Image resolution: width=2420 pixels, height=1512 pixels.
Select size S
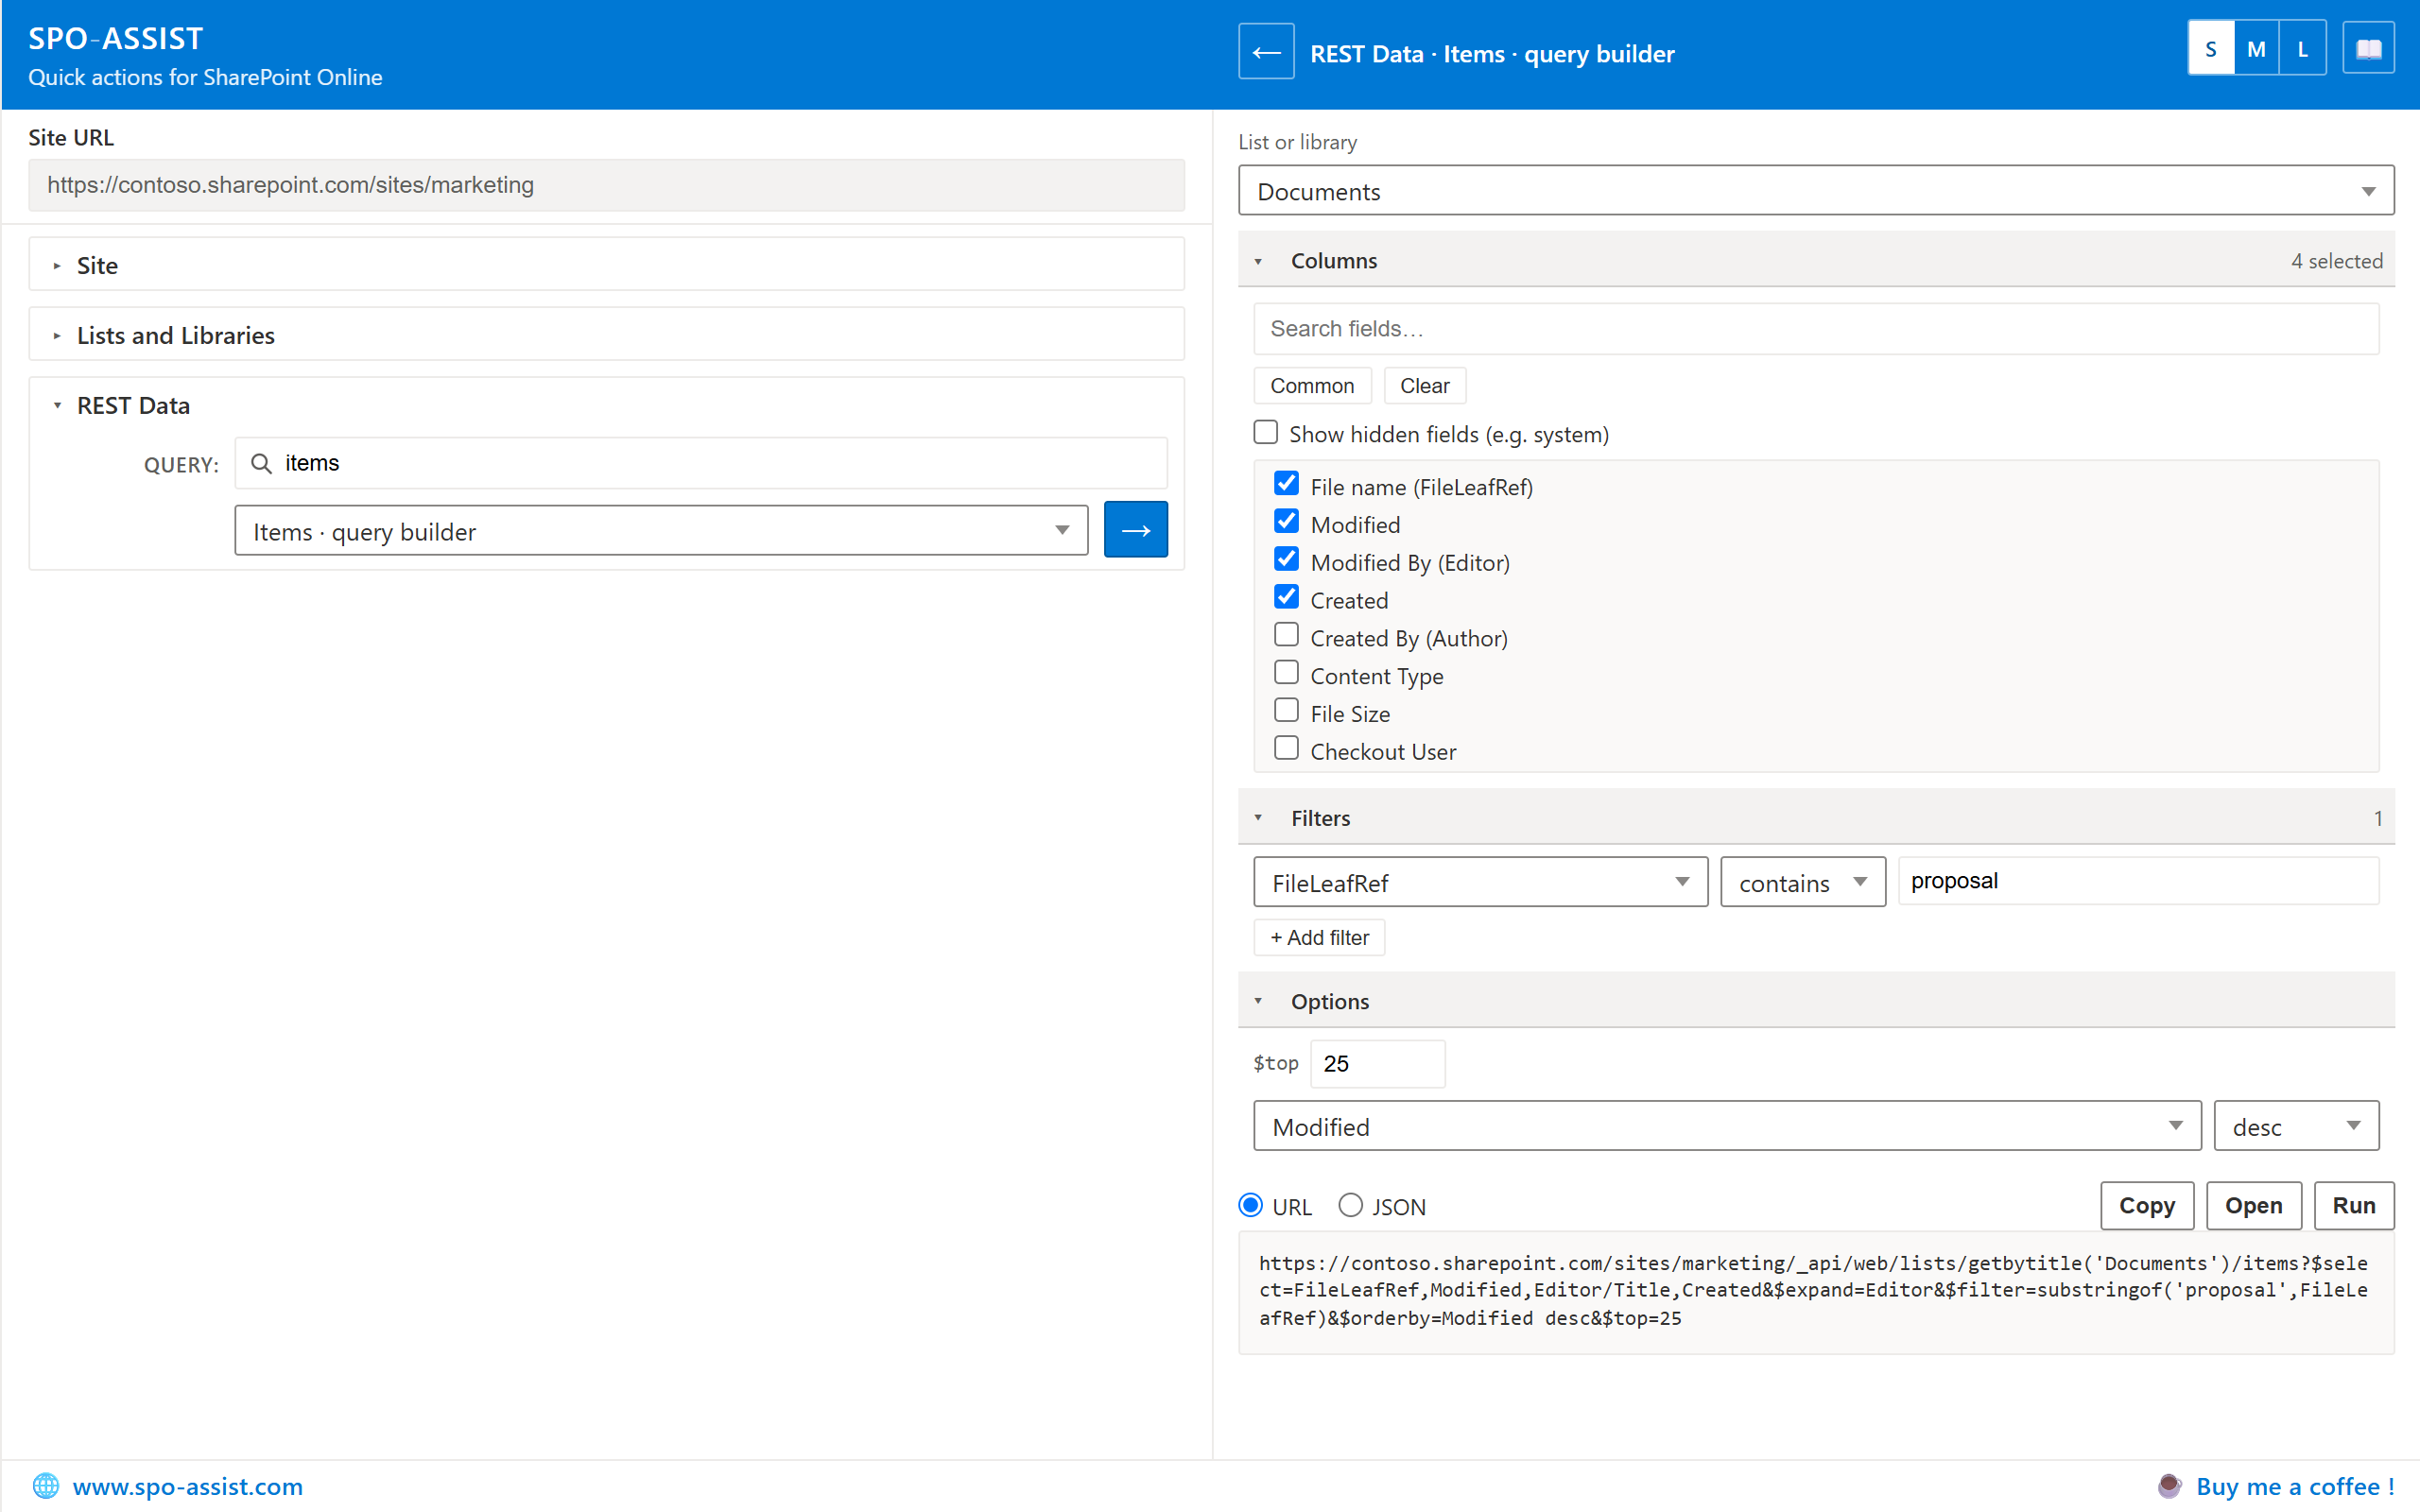(2210, 49)
